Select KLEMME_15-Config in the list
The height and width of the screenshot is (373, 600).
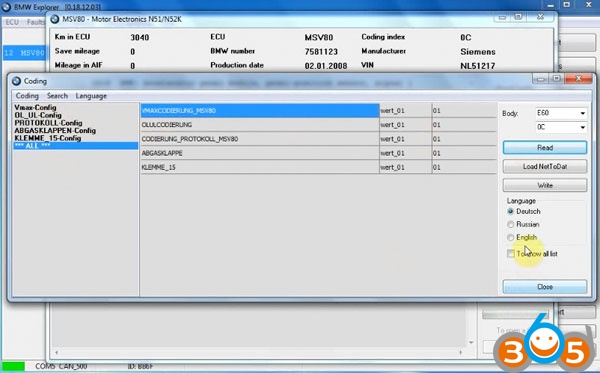click(47, 138)
